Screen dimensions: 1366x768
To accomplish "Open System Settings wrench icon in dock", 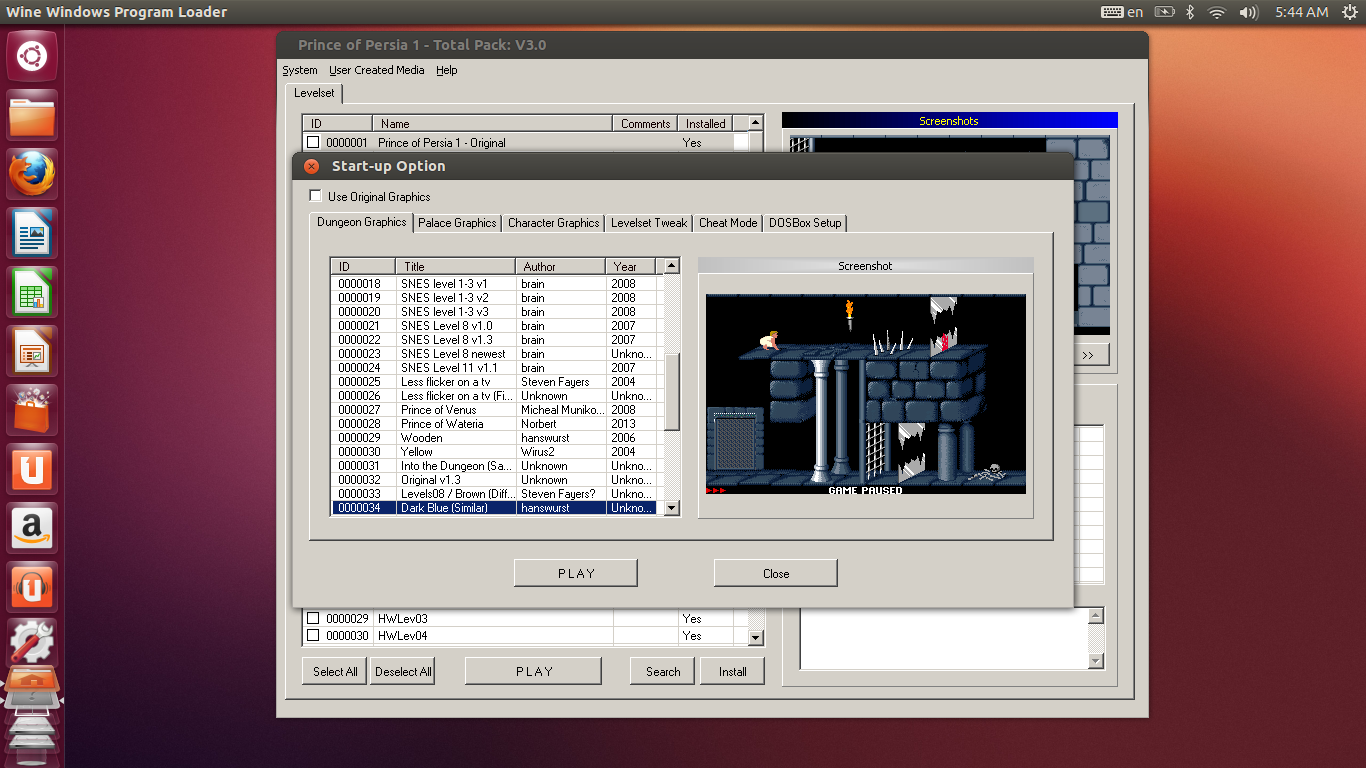I will tap(32, 643).
